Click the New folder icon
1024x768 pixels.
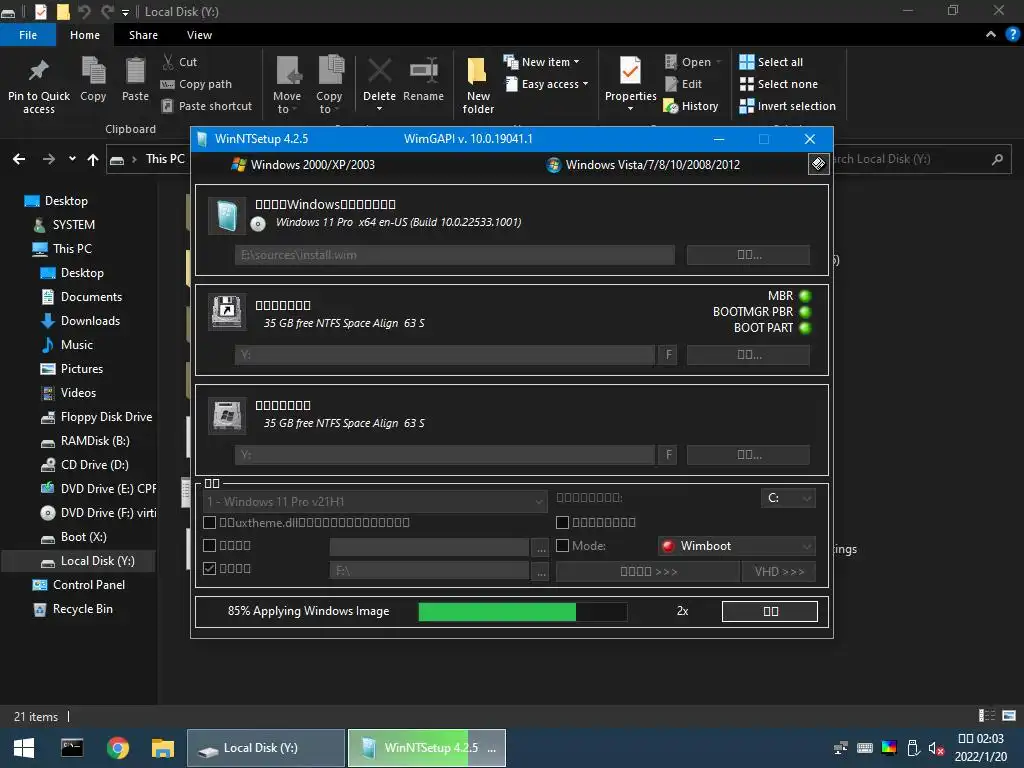click(477, 71)
